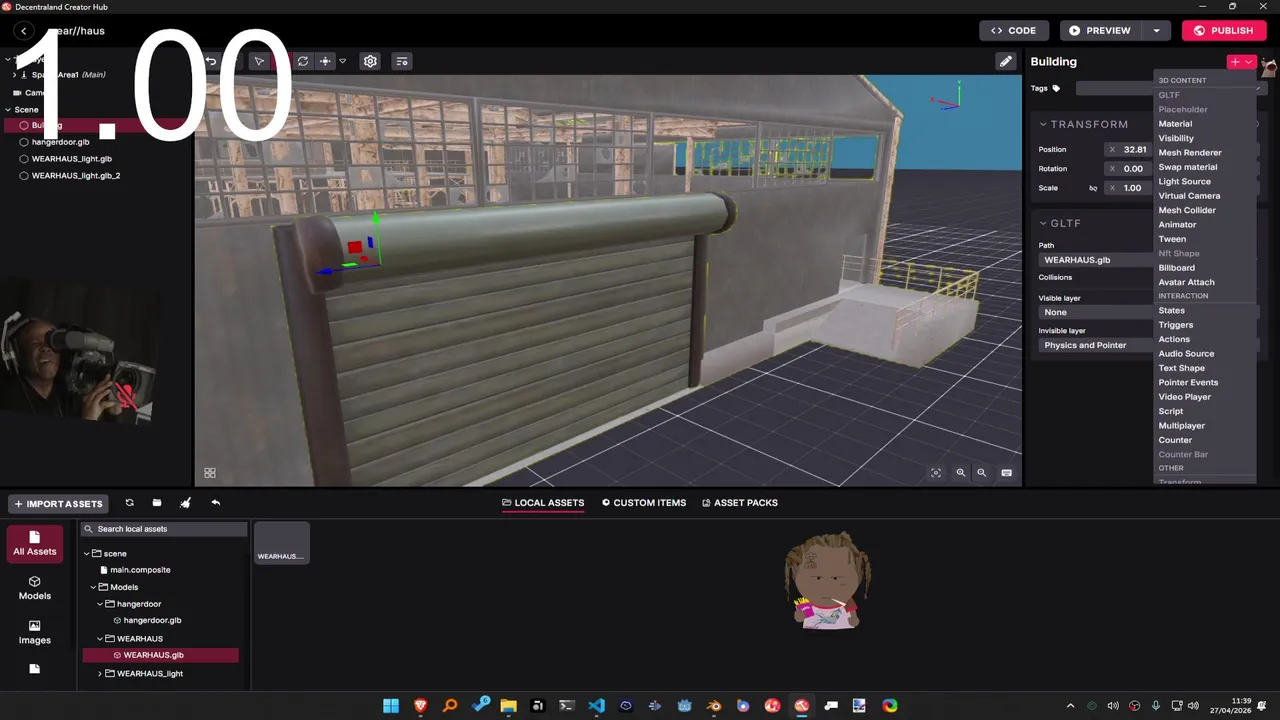Open the Visible layer None dropdown
This screenshot has height=720, width=1280.
pyautogui.click(x=1095, y=312)
